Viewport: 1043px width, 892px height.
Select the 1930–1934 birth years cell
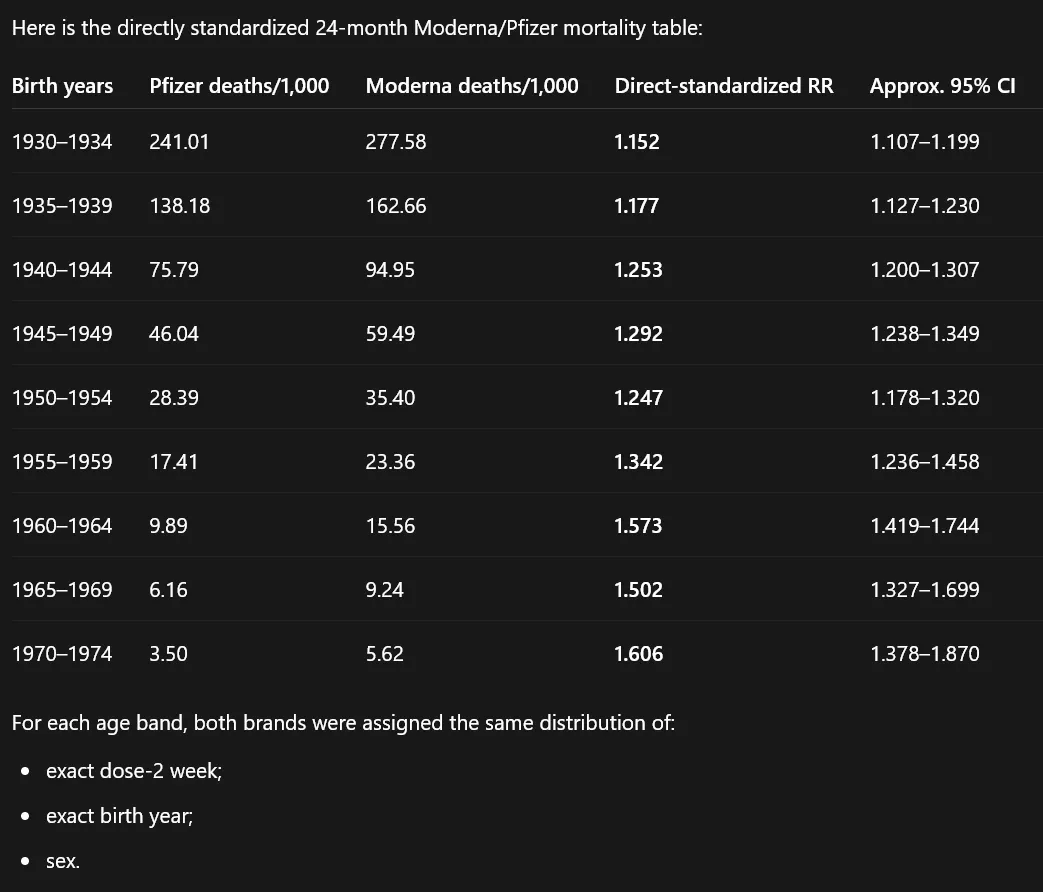click(x=63, y=142)
